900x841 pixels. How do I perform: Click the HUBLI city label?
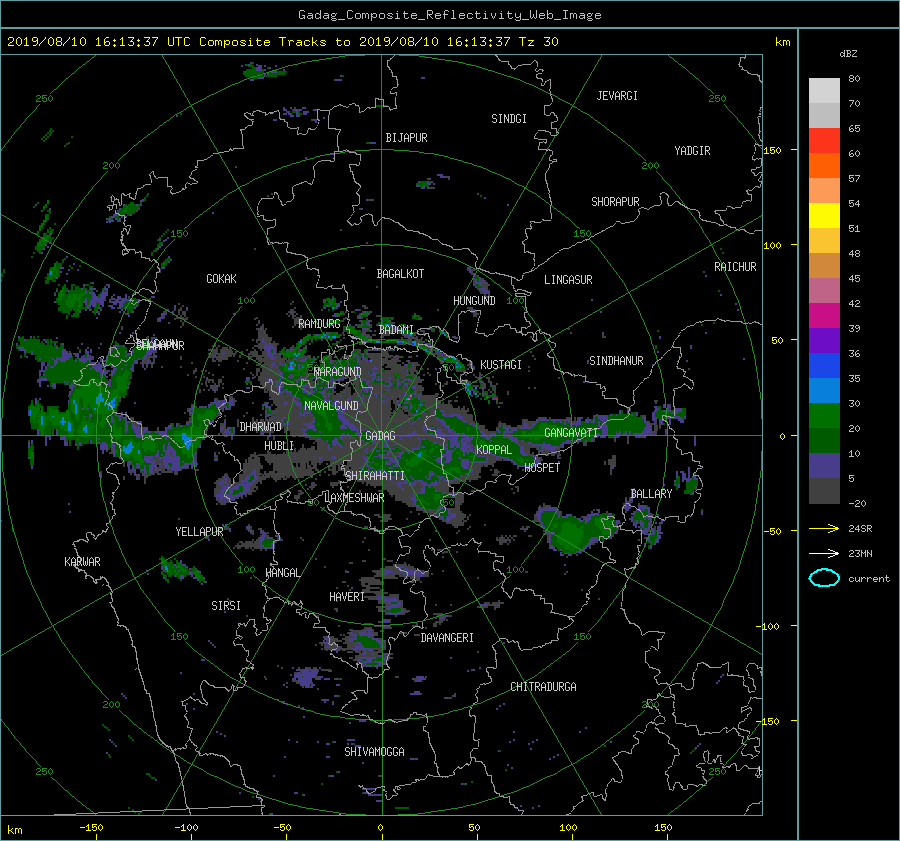(x=279, y=446)
